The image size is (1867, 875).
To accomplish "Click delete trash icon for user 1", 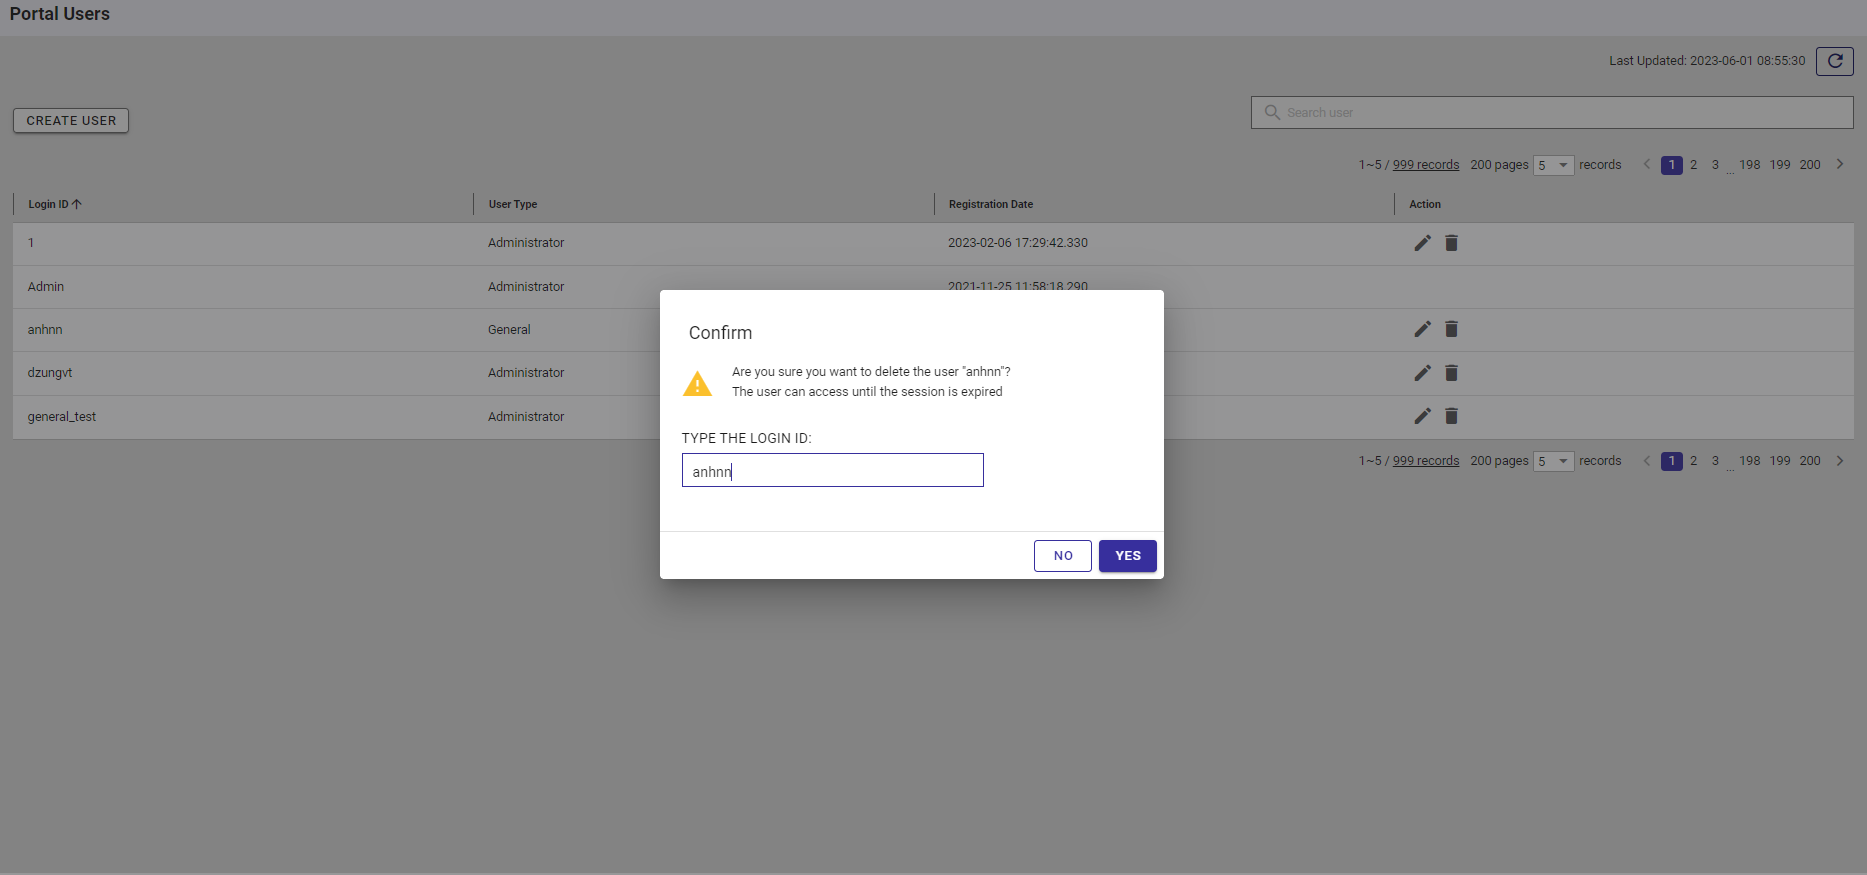I will click(1451, 243).
